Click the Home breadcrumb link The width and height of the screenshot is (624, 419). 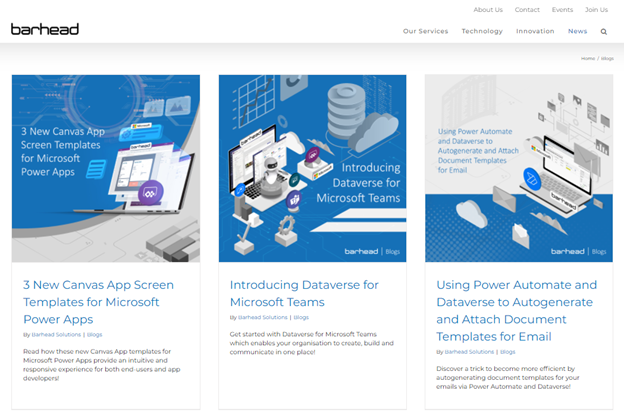[x=588, y=58]
